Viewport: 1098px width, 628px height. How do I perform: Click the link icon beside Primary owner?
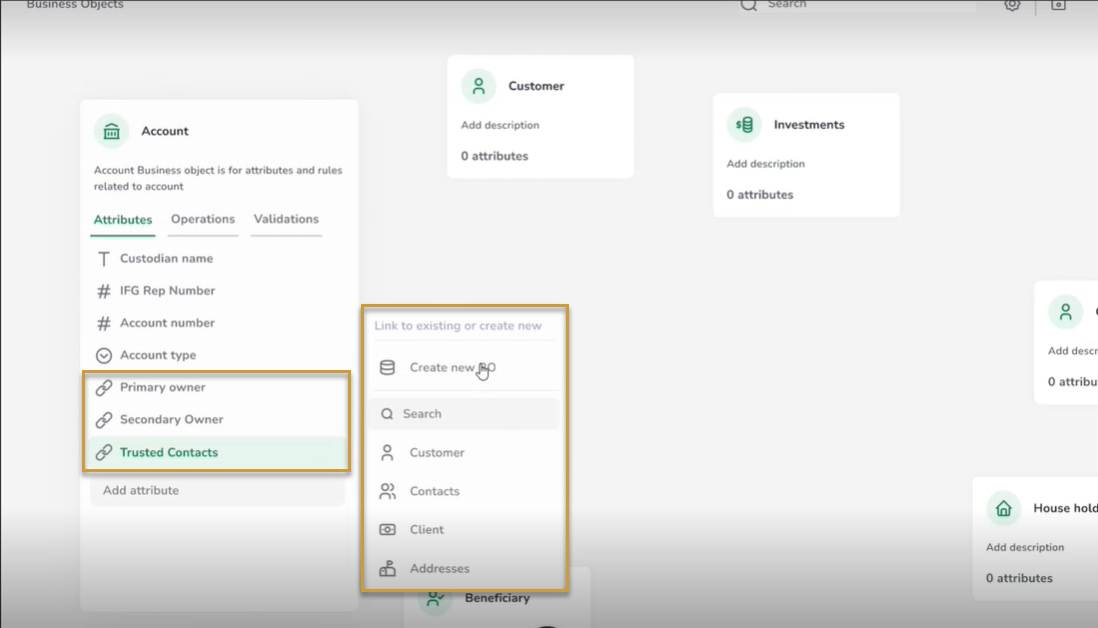pyautogui.click(x=103, y=387)
